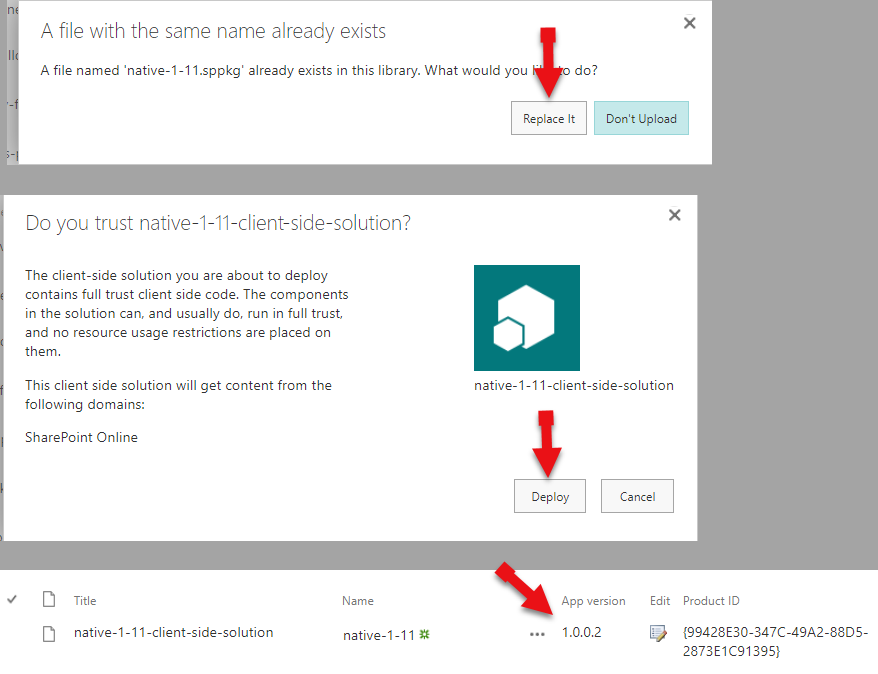Click the 'A file with the same name already exists' heading
Screen dimensions: 878x674
(x=213, y=31)
